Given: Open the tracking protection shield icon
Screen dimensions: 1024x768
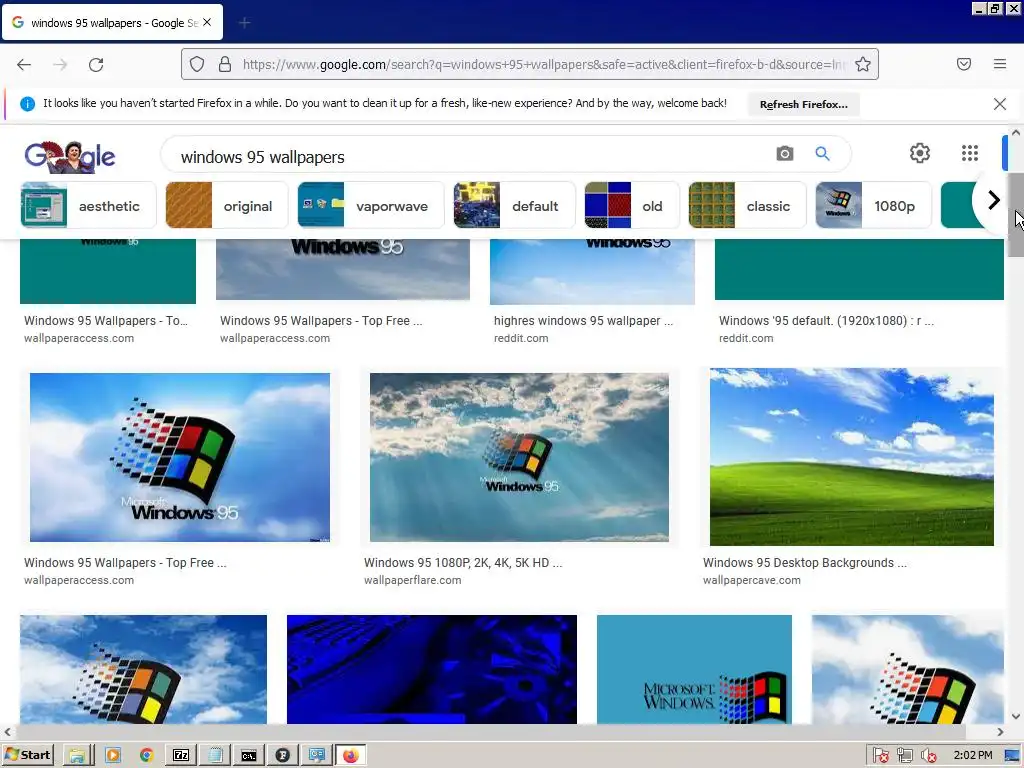Looking at the screenshot, I should (197, 64).
